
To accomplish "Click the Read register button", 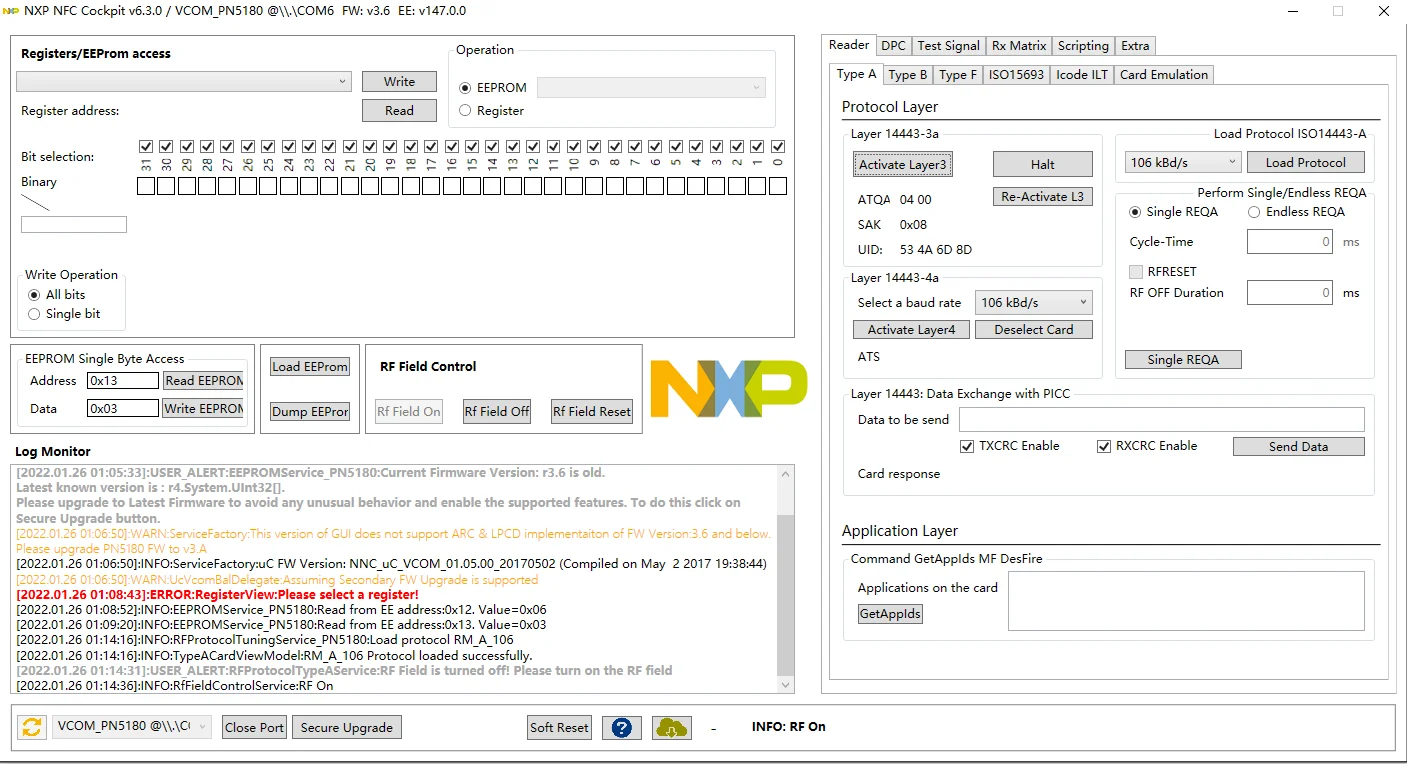I will coord(399,111).
